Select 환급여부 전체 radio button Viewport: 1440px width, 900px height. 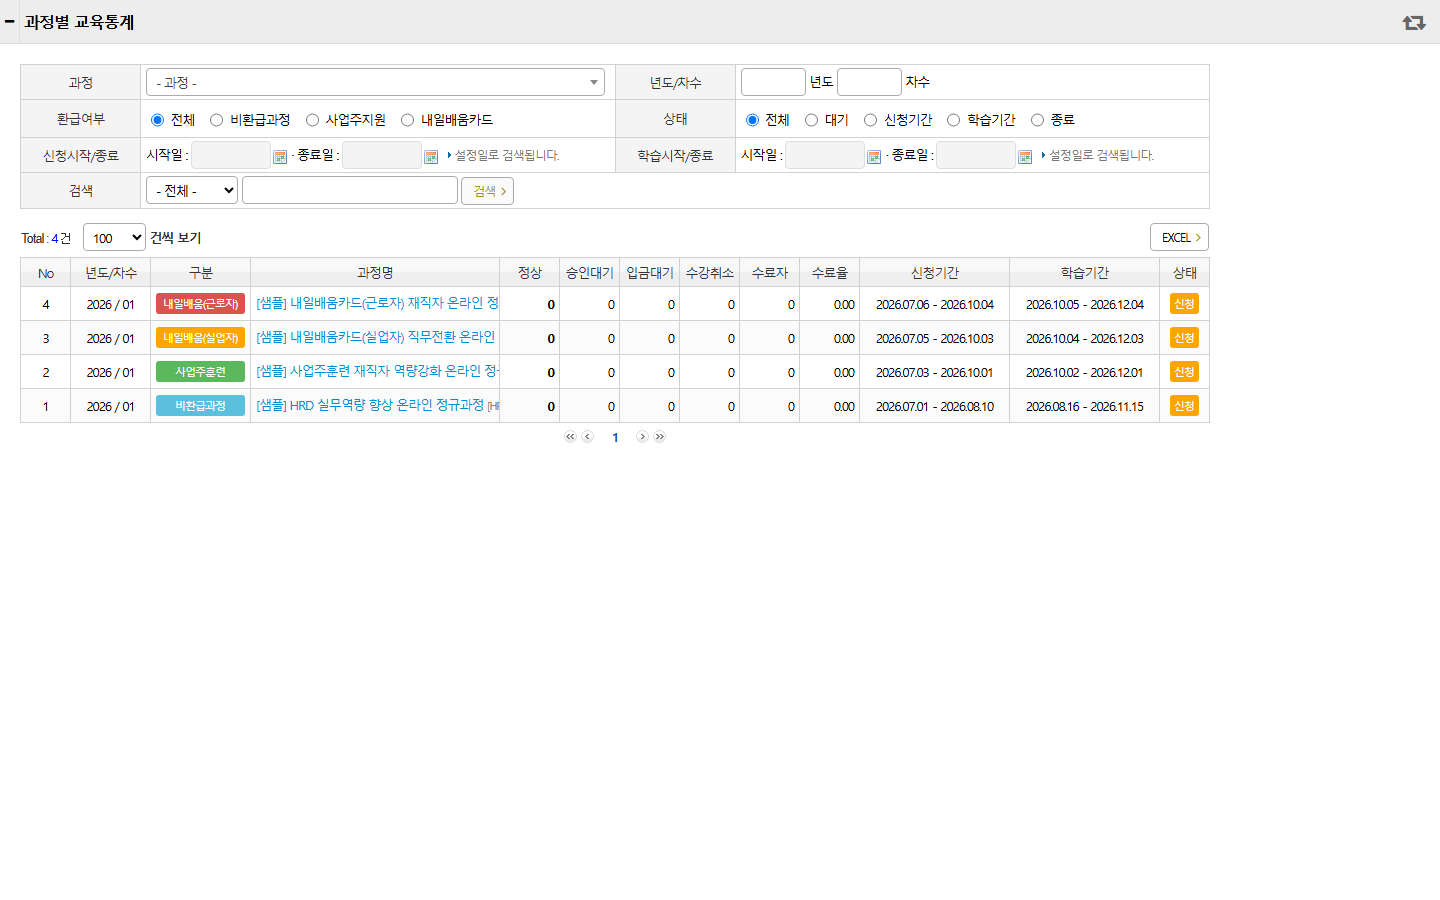(157, 120)
